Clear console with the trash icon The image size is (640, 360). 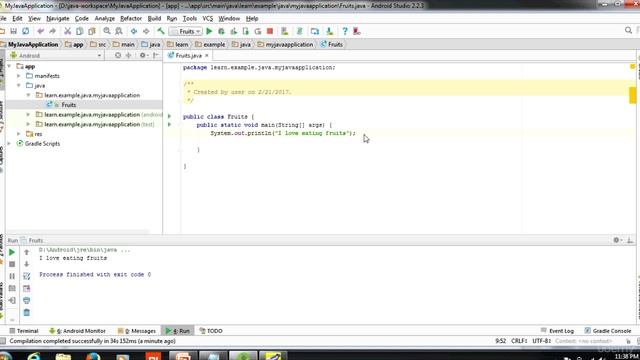[x=27, y=313]
